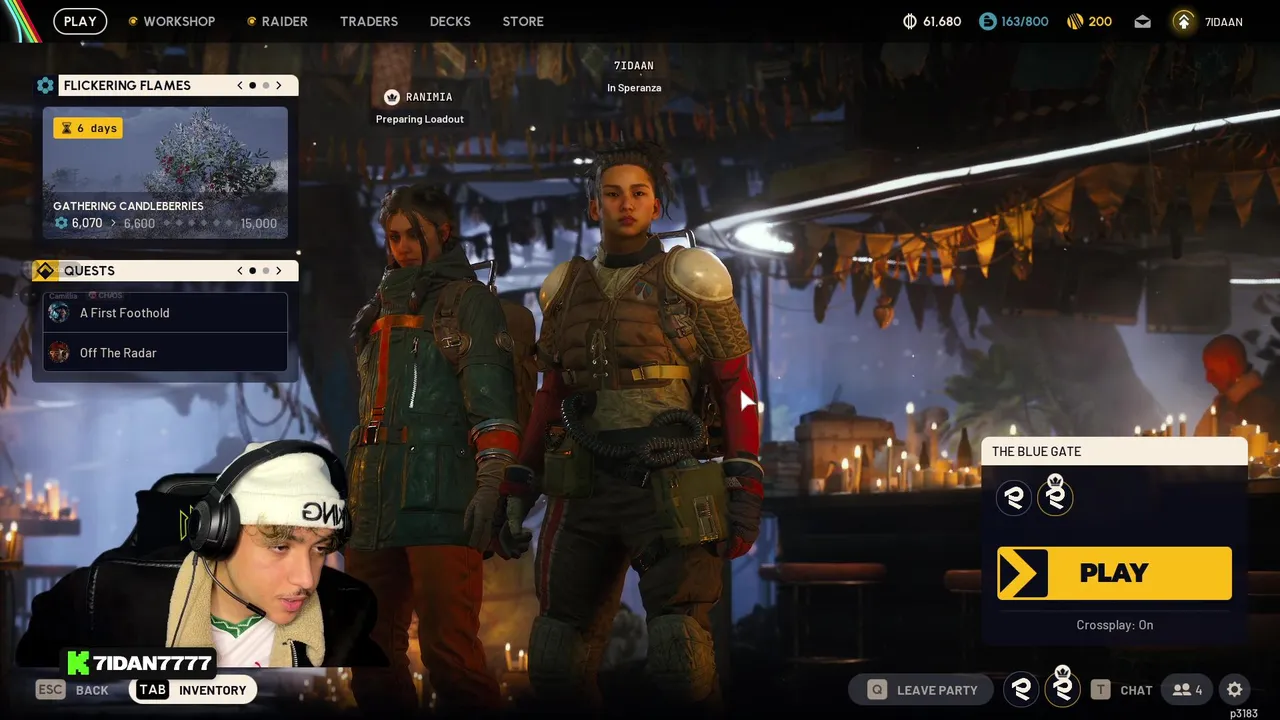Click the blue currency icon beside 163/800
Viewport: 1280px width, 720px height.
pos(987,21)
